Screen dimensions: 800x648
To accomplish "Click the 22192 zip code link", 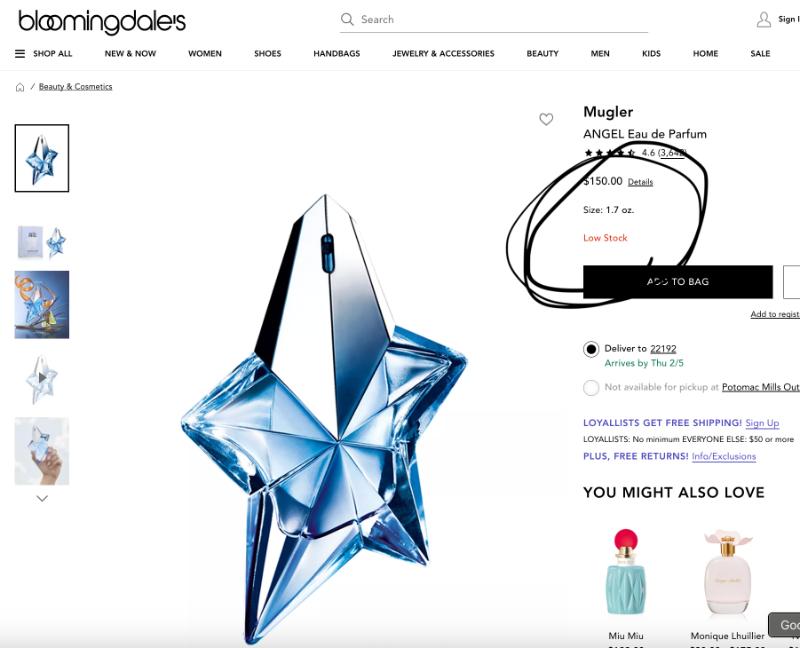I will (663, 349).
